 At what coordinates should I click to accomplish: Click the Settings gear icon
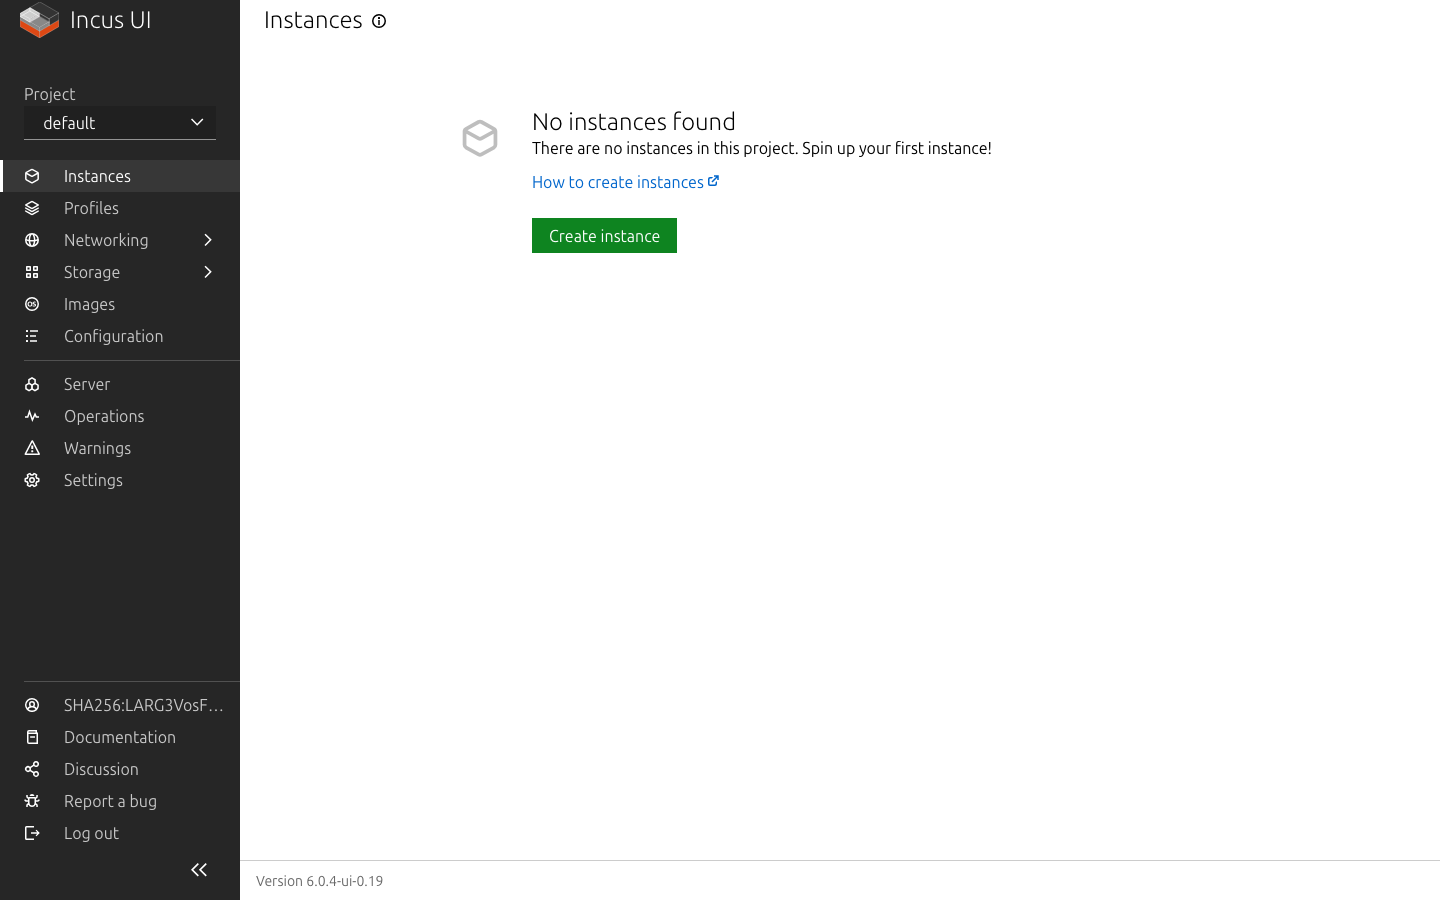point(32,480)
